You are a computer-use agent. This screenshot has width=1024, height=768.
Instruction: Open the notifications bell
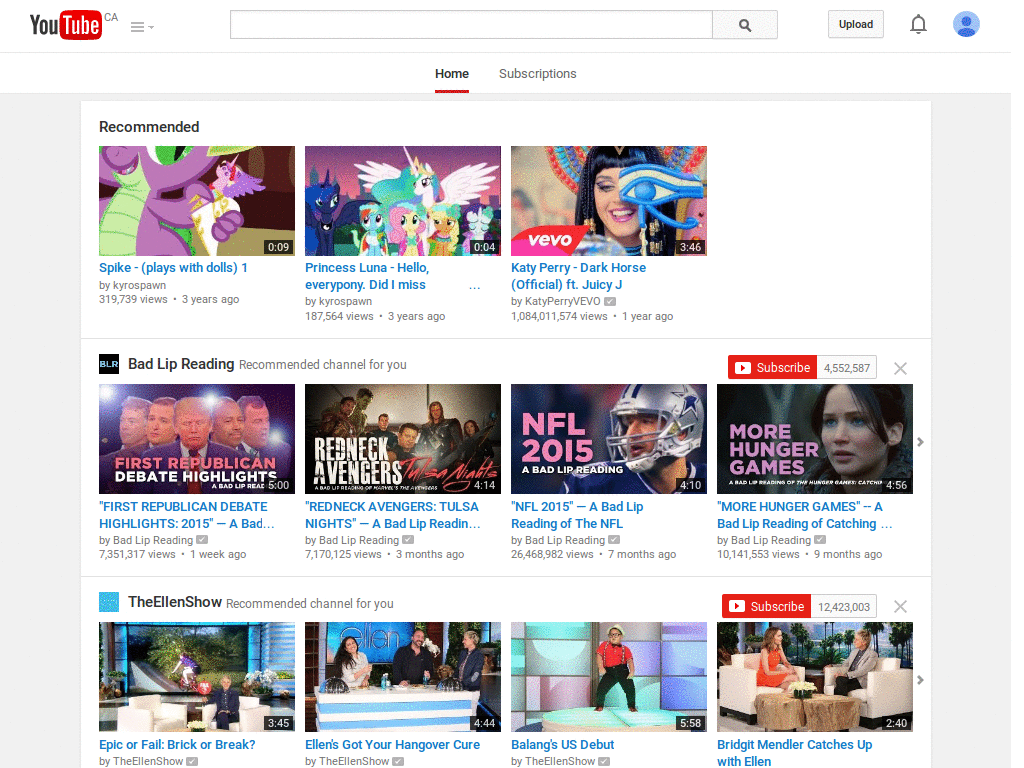pos(918,24)
